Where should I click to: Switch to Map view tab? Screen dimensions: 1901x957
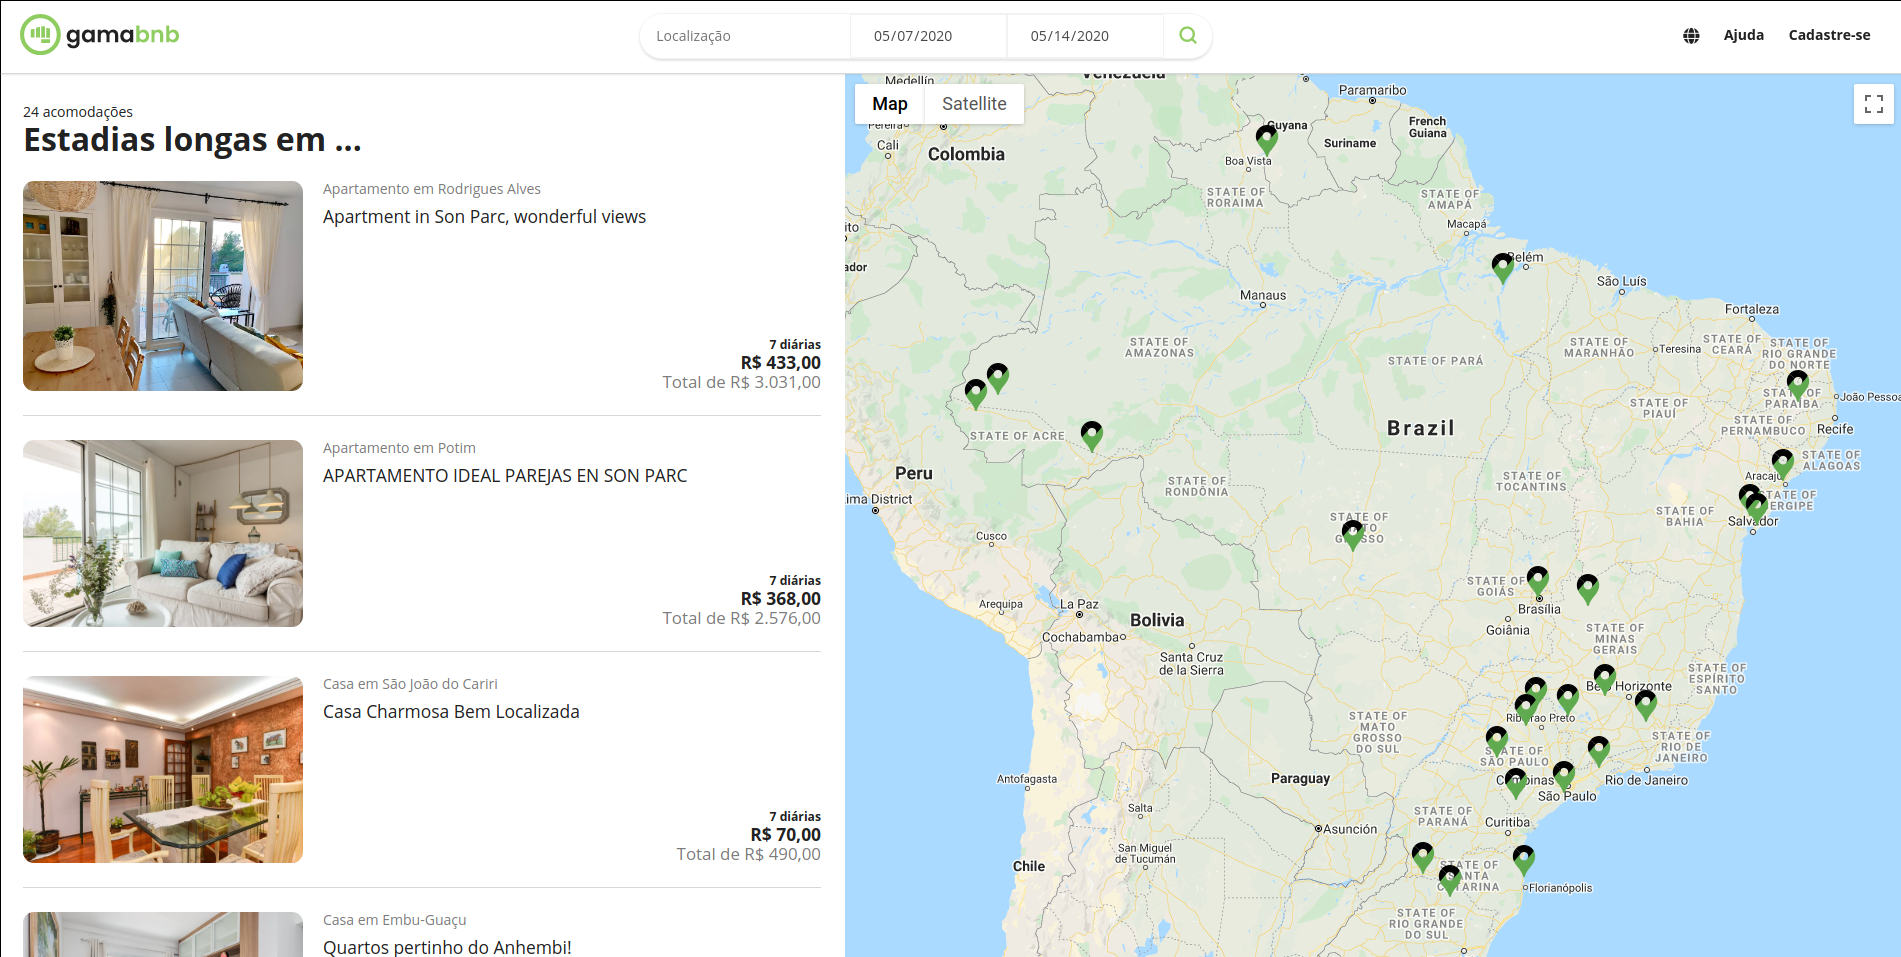[890, 104]
